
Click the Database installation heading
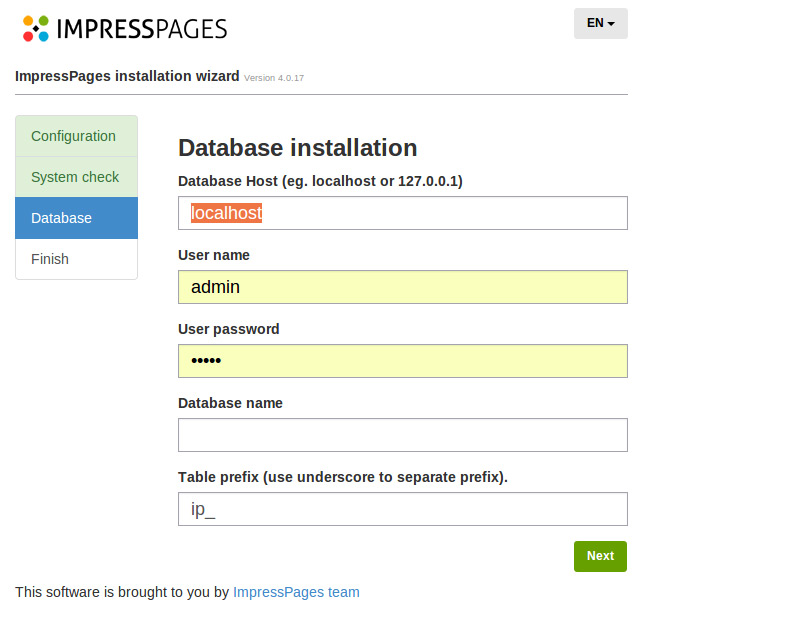(297, 148)
